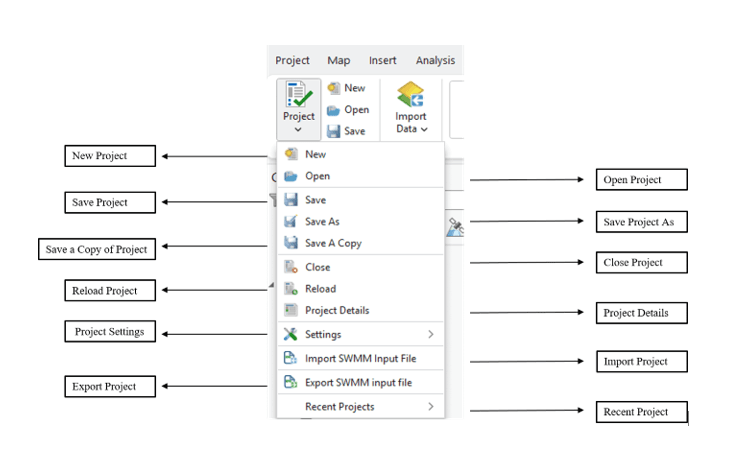Expand the Import Data dropdown arrow
This screenshot has width=752, height=467.
click(424, 129)
